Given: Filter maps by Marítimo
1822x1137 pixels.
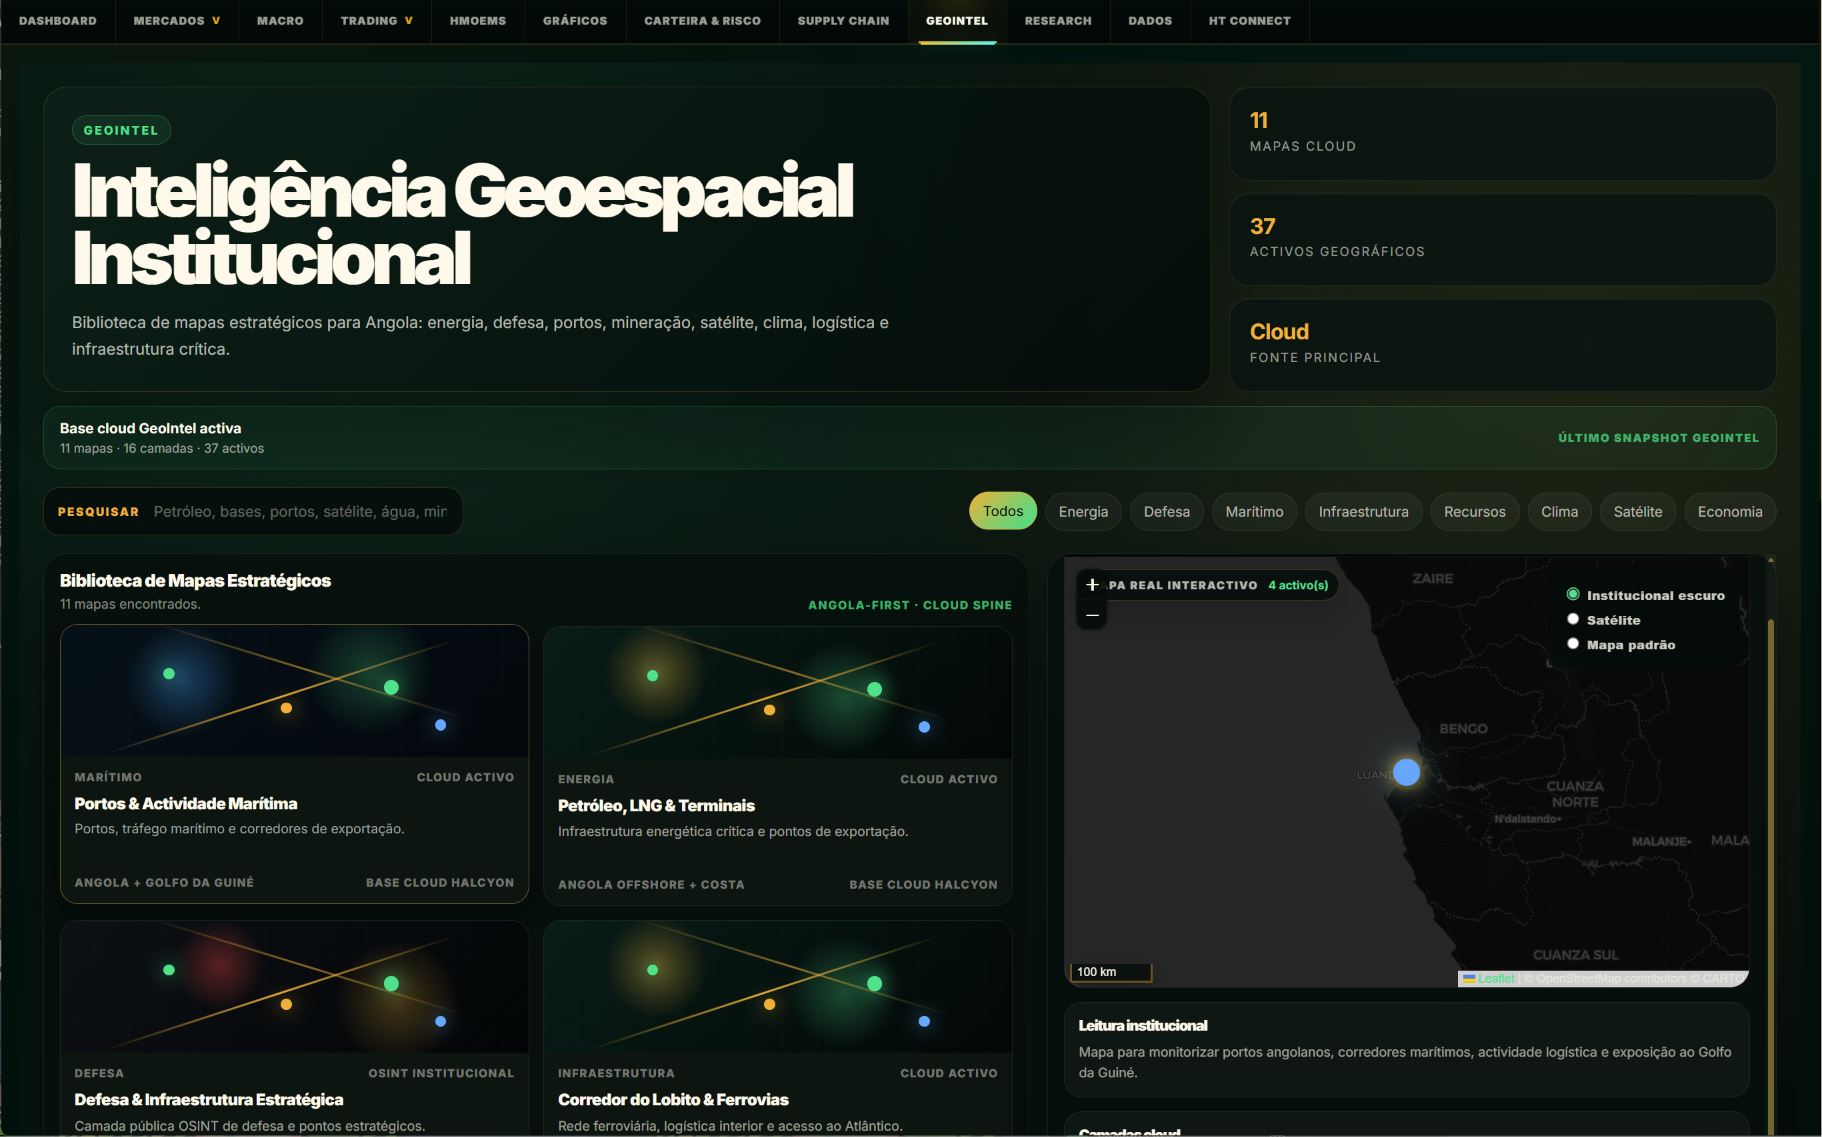Looking at the screenshot, I should pos(1254,511).
